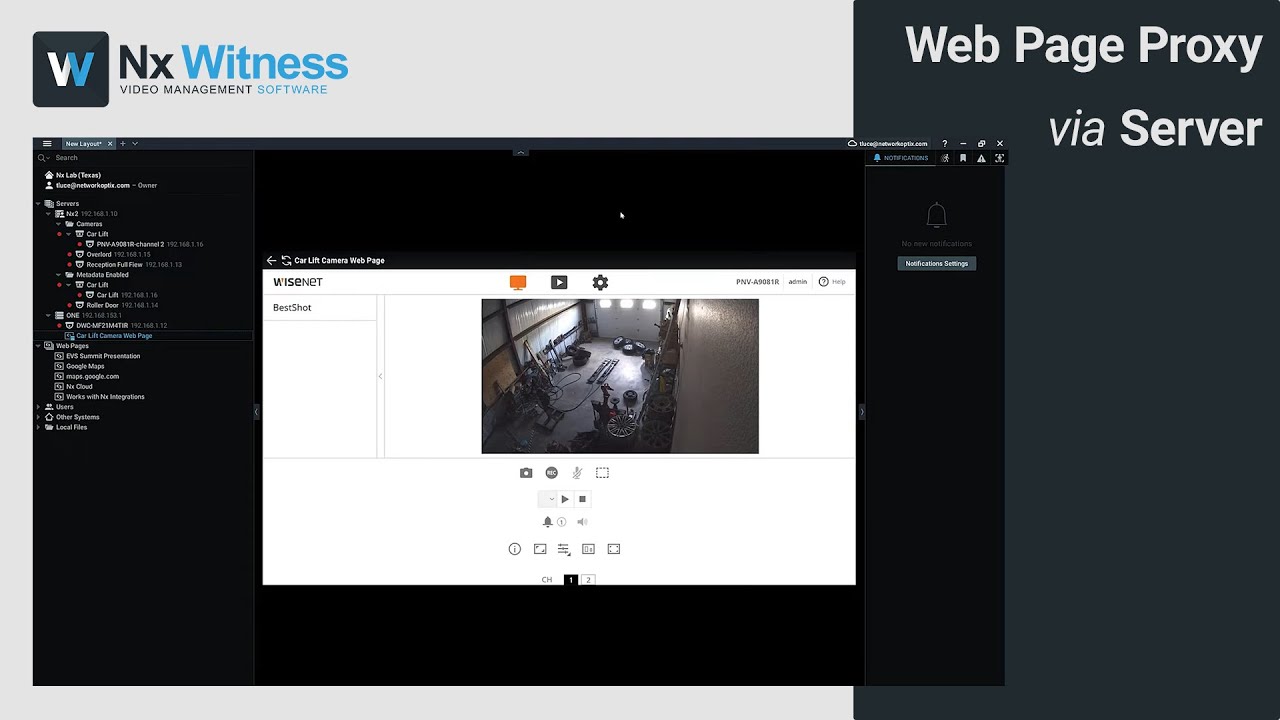Click the live camera video feed
Screen dimensions: 1280x720
[620, 376]
